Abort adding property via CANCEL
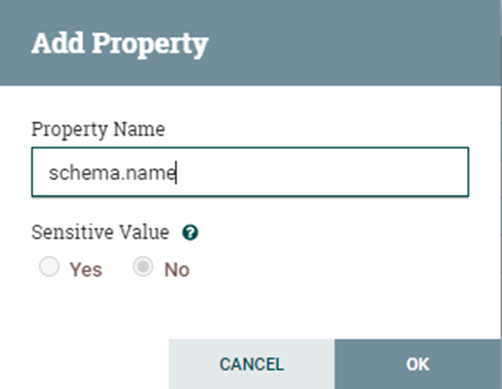Viewport: 502px width, 389px height. [252, 364]
